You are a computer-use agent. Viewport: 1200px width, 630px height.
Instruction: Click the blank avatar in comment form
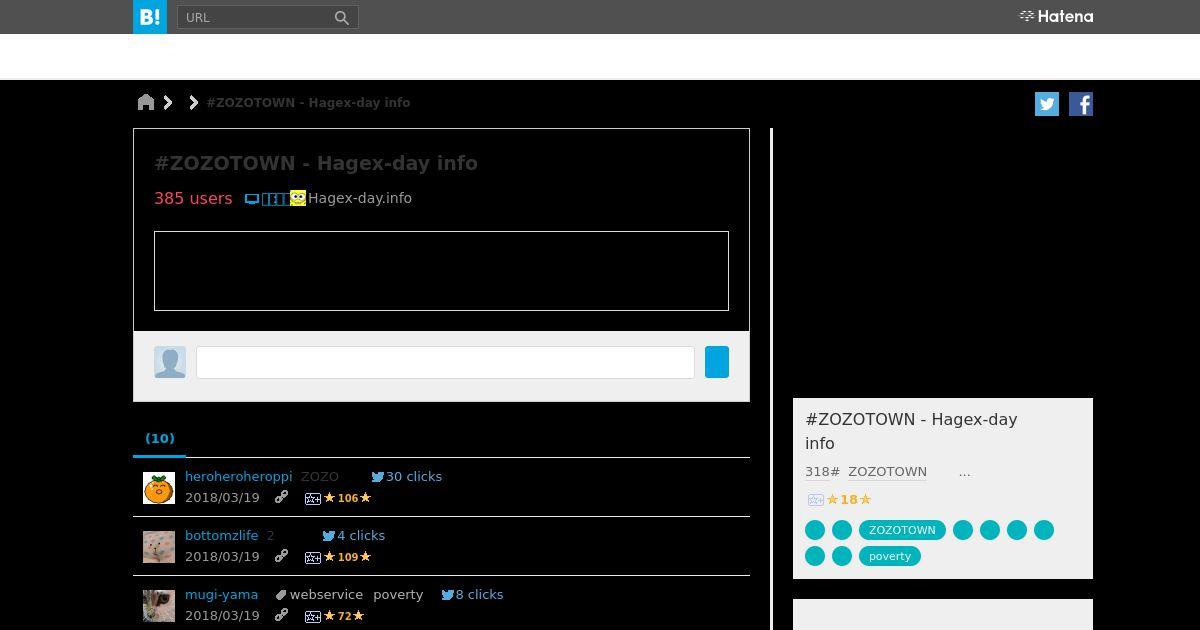tap(170, 362)
